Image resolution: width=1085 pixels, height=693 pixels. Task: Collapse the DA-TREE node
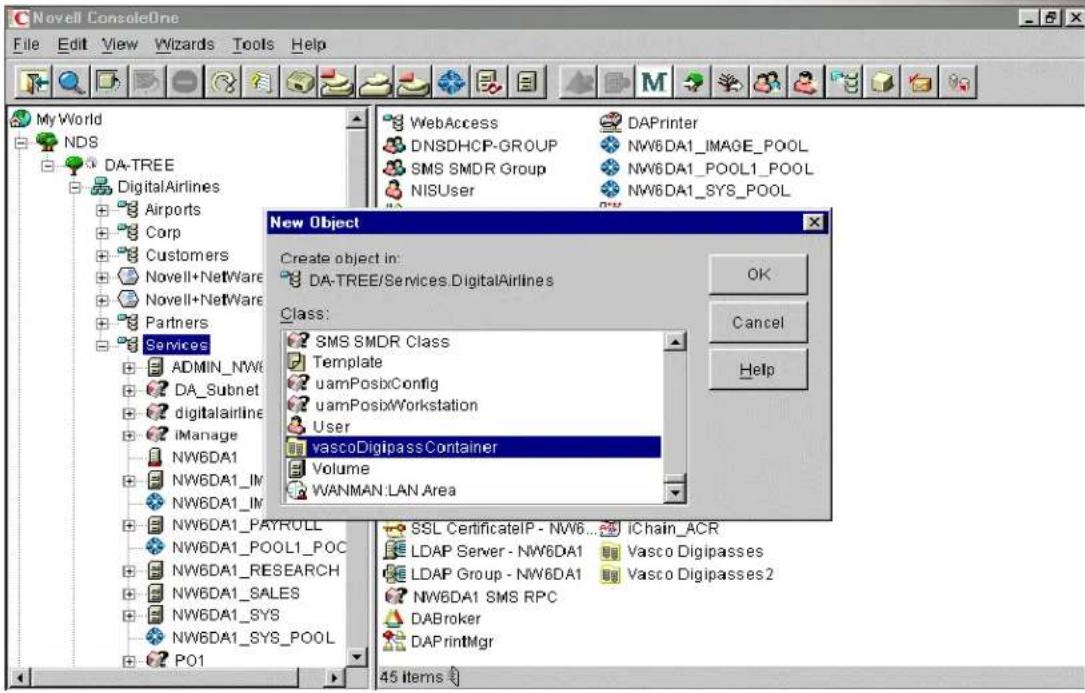[47, 165]
